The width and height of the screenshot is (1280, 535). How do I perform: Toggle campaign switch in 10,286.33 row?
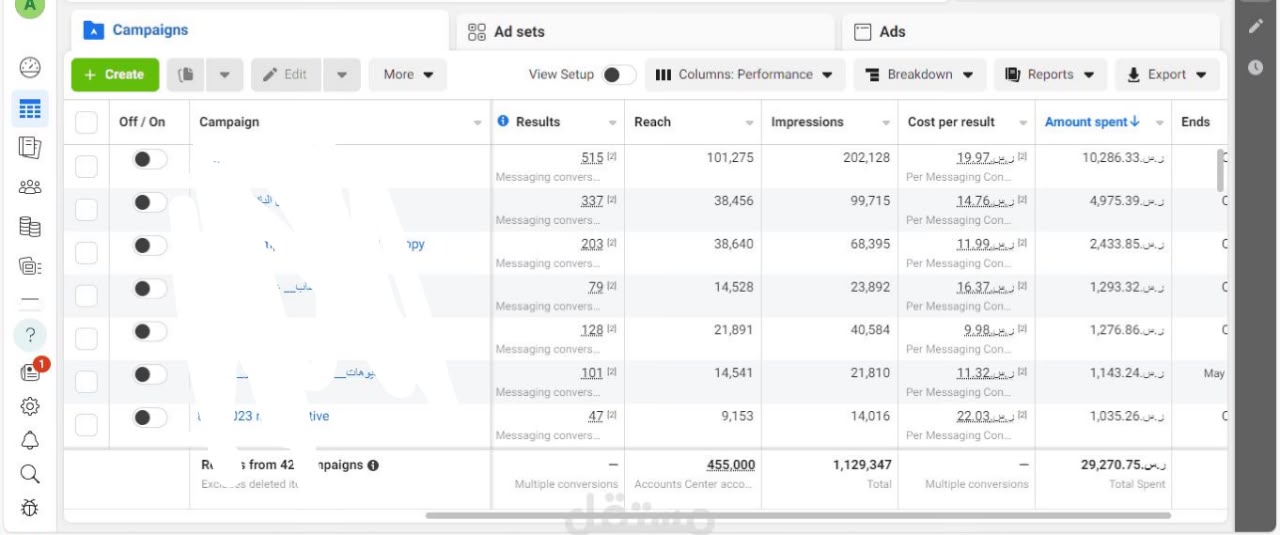[x=150, y=159]
